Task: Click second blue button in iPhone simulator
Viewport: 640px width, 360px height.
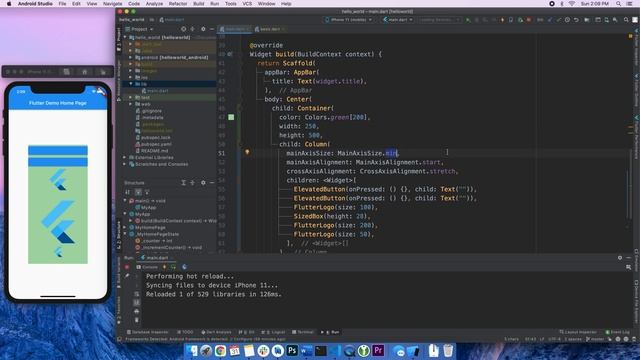Action: [58, 162]
